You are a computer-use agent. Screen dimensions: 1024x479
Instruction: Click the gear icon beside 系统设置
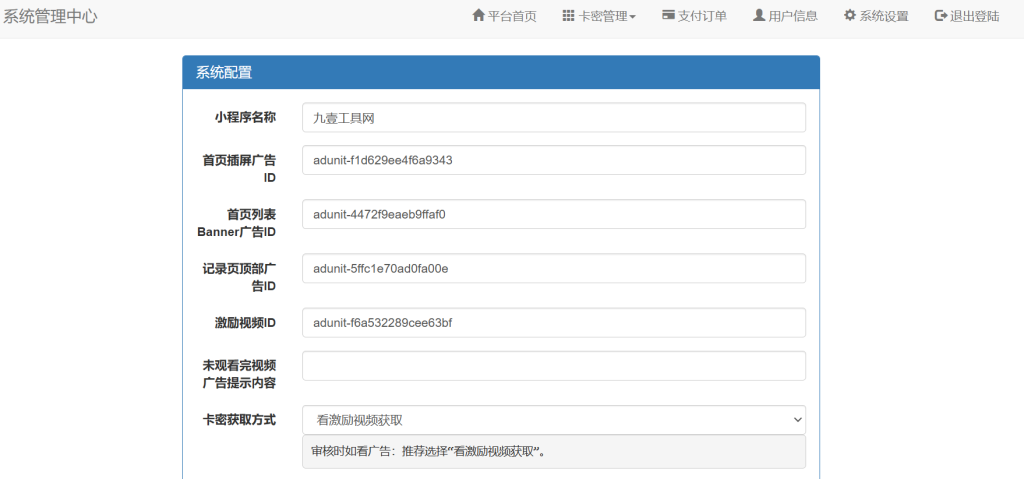[x=850, y=16]
